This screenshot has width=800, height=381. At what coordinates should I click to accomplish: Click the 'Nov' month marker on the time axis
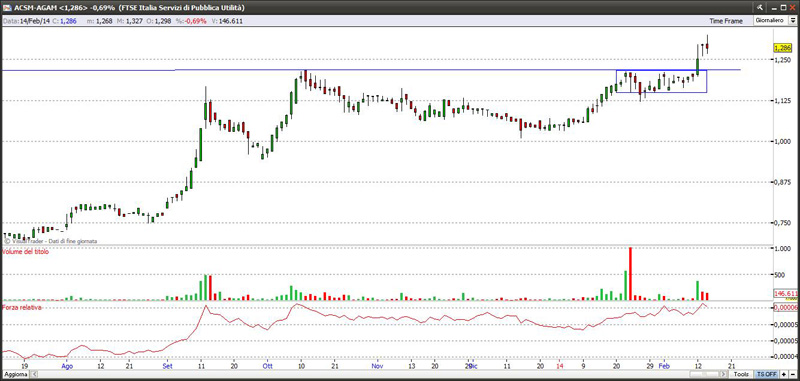377,366
